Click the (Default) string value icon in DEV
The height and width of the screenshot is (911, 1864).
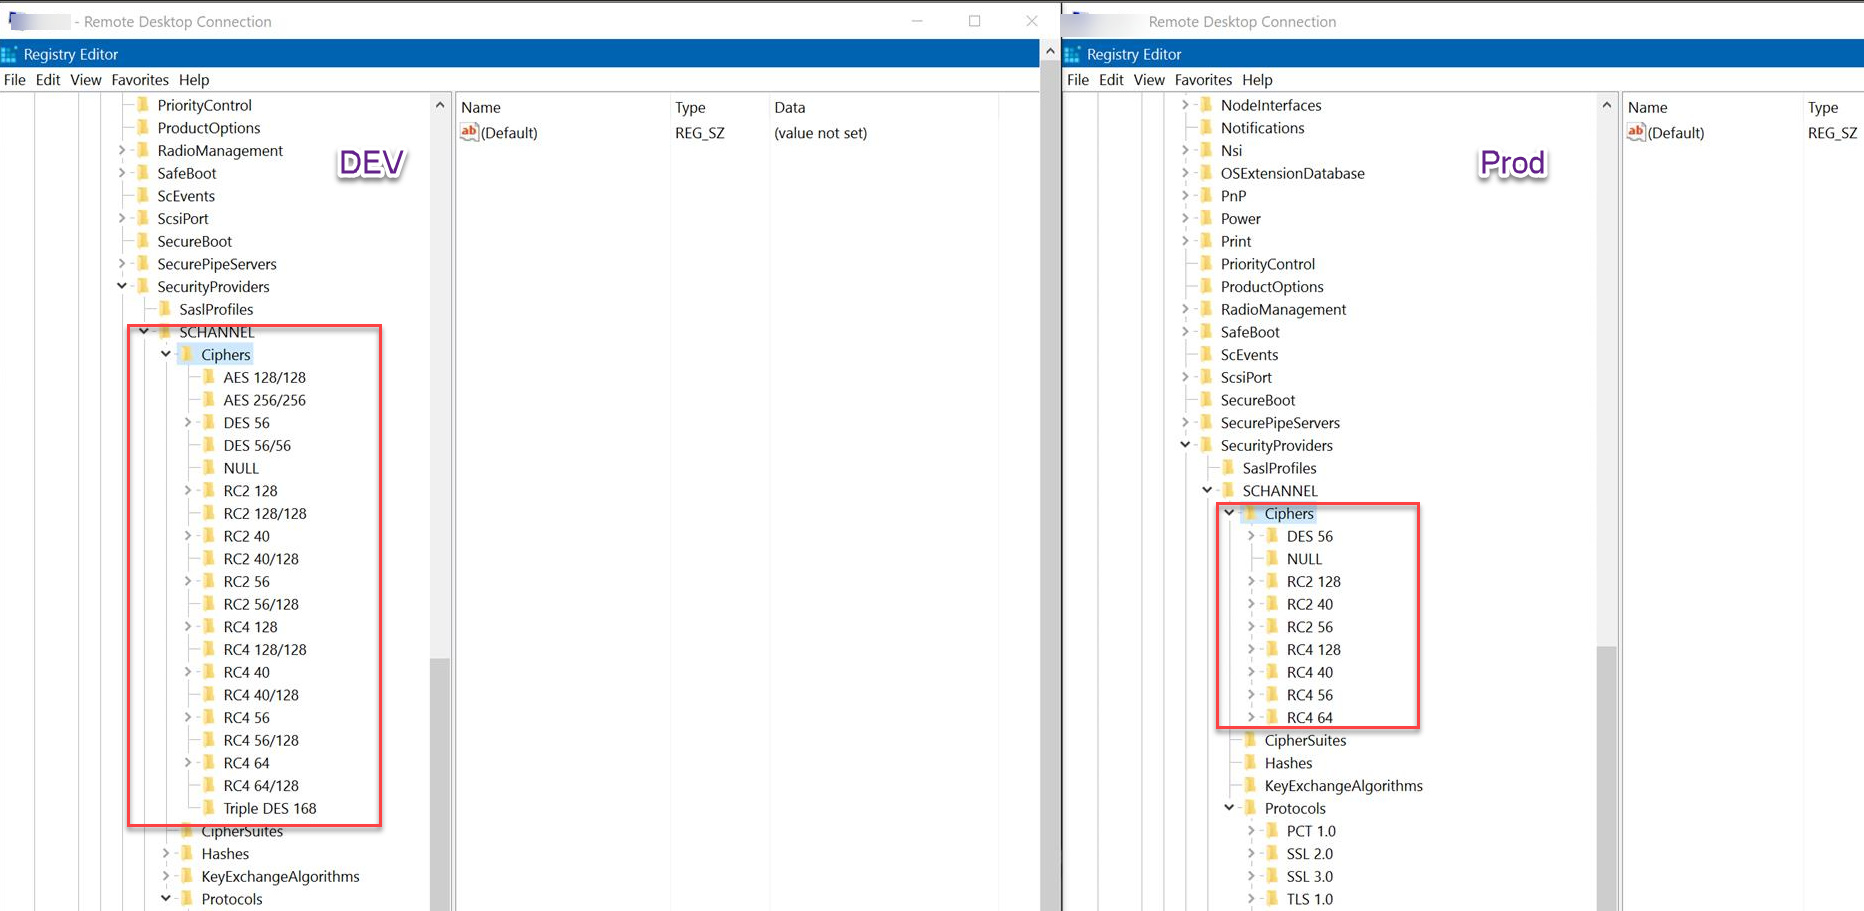[x=469, y=132]
